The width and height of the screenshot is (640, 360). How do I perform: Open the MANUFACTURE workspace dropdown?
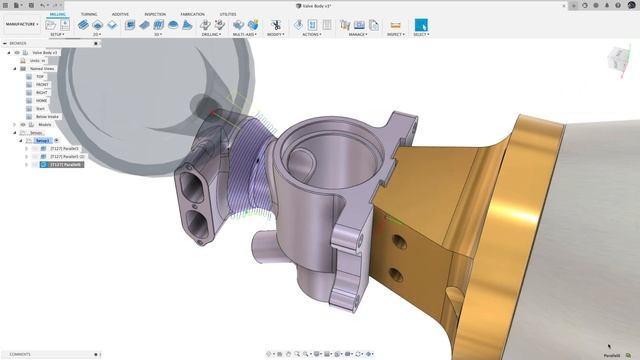pyautogui.click(x=22, y=24)
